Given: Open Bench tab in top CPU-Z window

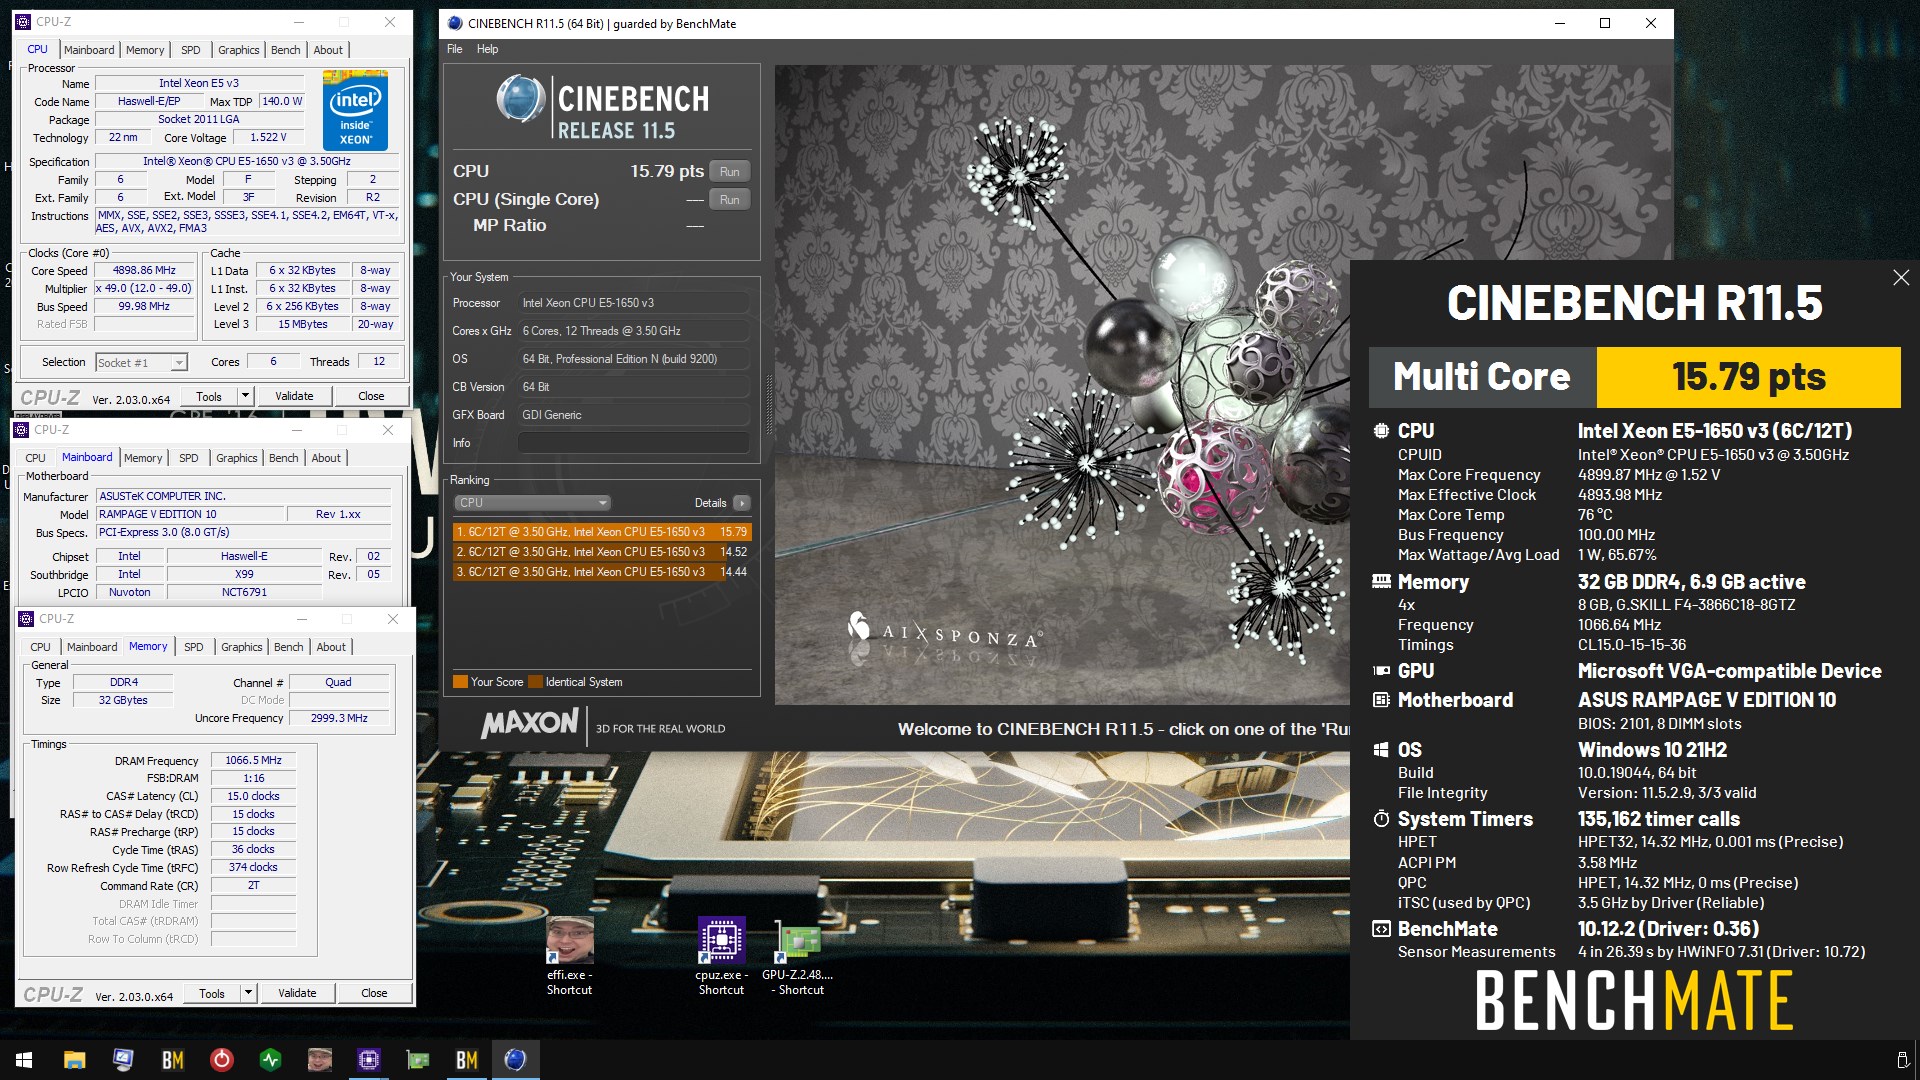Looking at the screenshot, I should point(285,50).
